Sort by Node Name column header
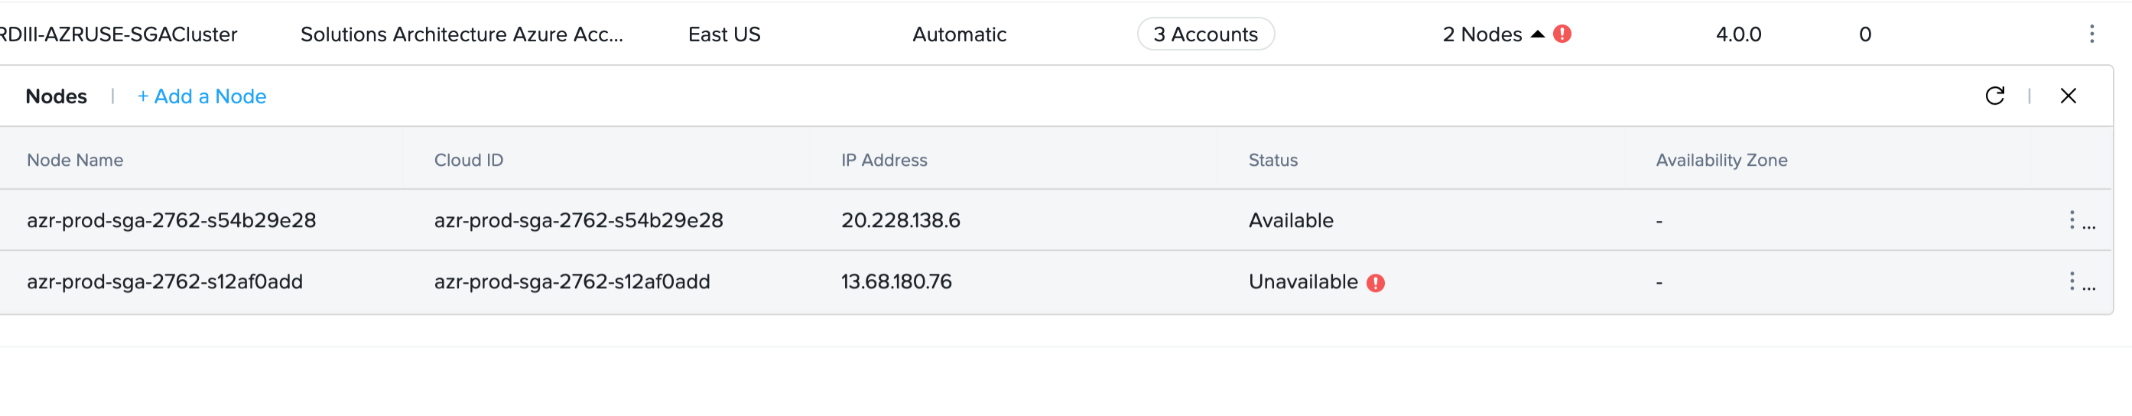2132x416 pixels. 75,160
